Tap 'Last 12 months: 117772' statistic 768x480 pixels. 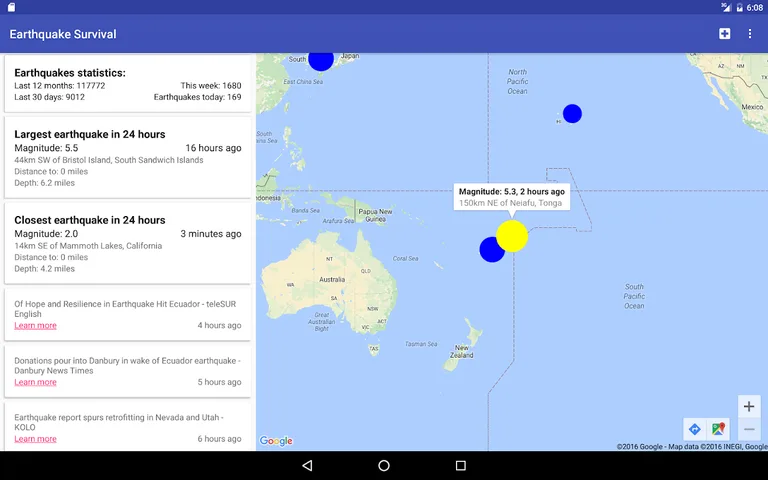(x=60, y=86)
